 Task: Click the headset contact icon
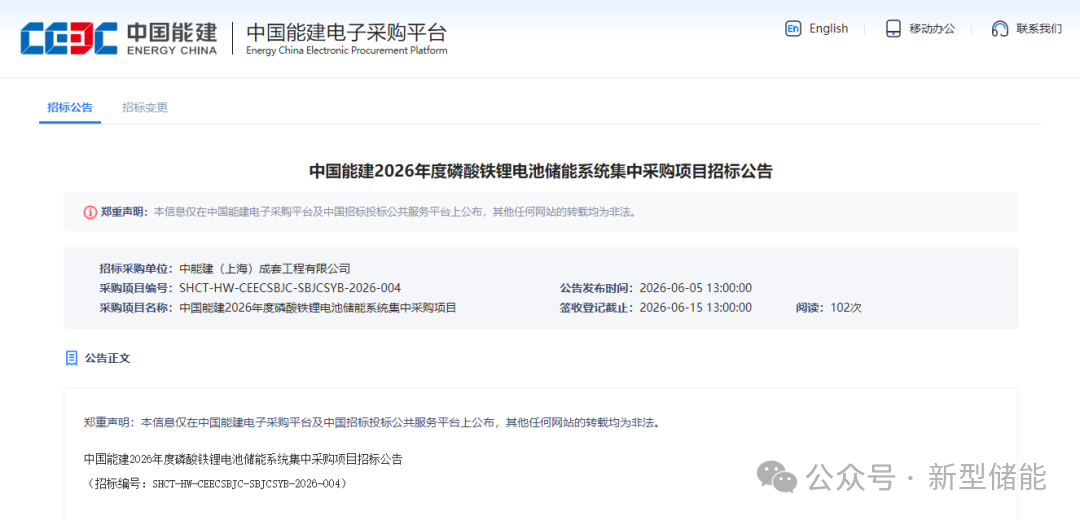pyautogui.click(x=999, y=29)
